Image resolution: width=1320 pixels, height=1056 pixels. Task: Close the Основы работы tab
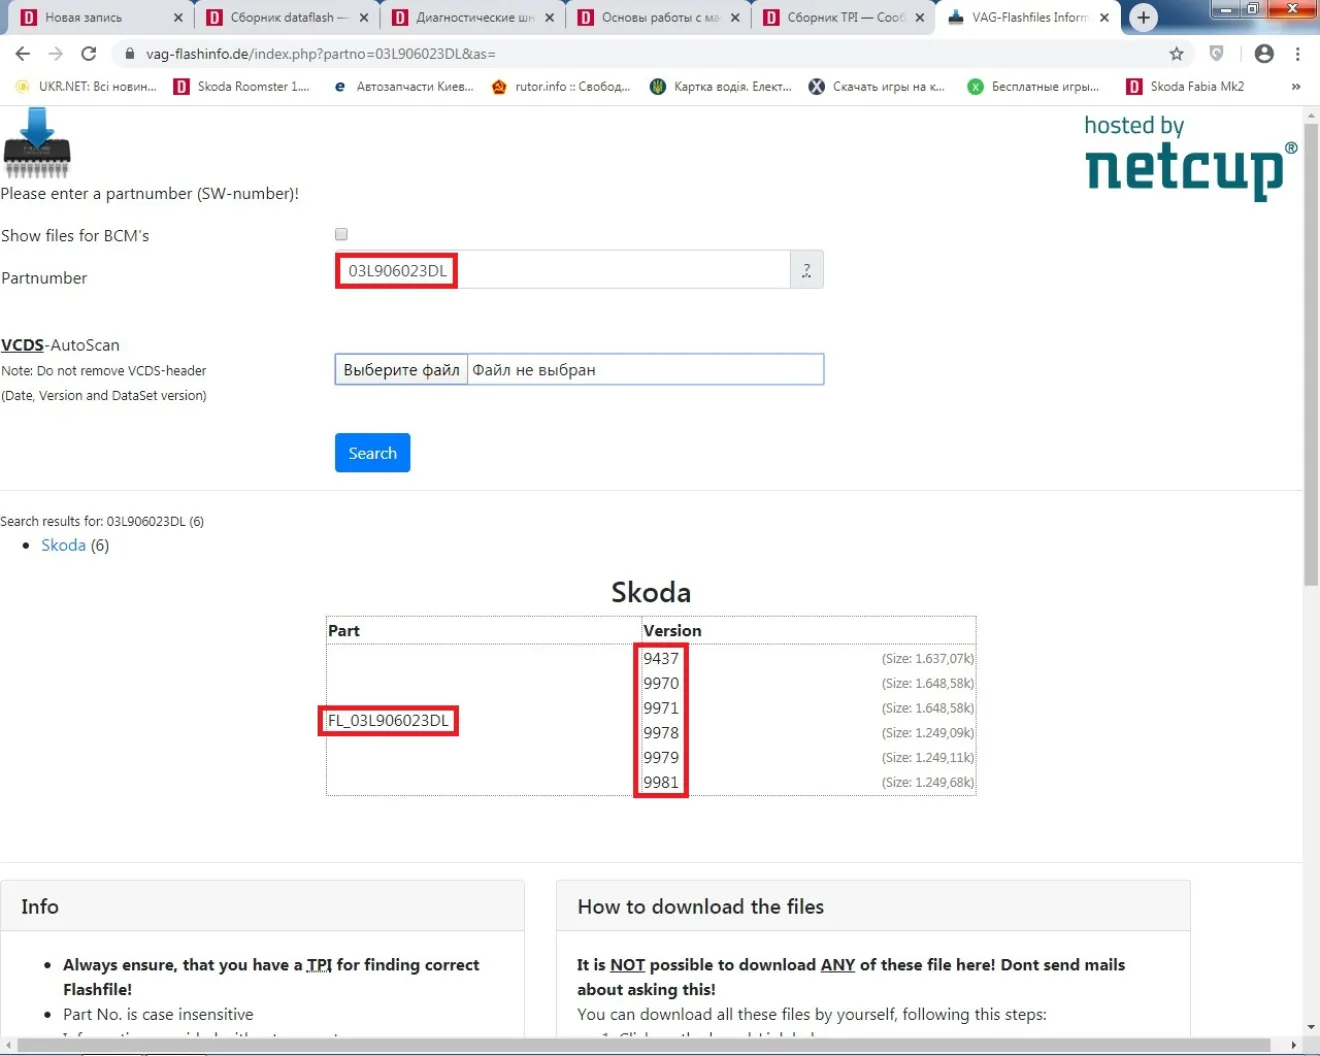pyautogui.click(x=735, y=18)
